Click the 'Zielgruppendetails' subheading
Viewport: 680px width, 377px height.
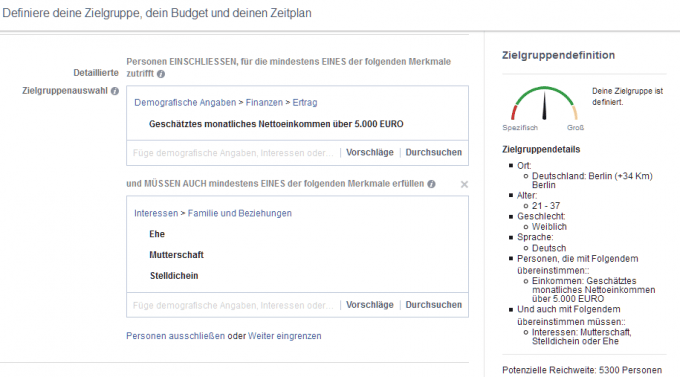(541, 149)
